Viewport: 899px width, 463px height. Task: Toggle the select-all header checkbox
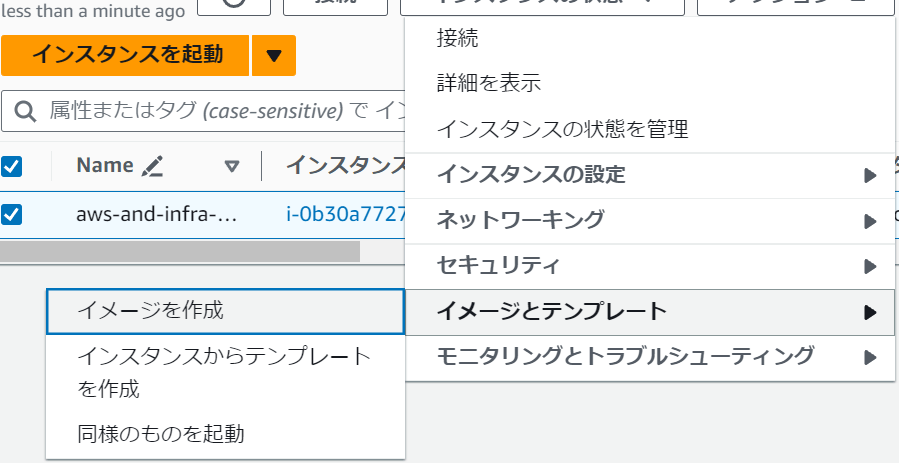[11, 166]
